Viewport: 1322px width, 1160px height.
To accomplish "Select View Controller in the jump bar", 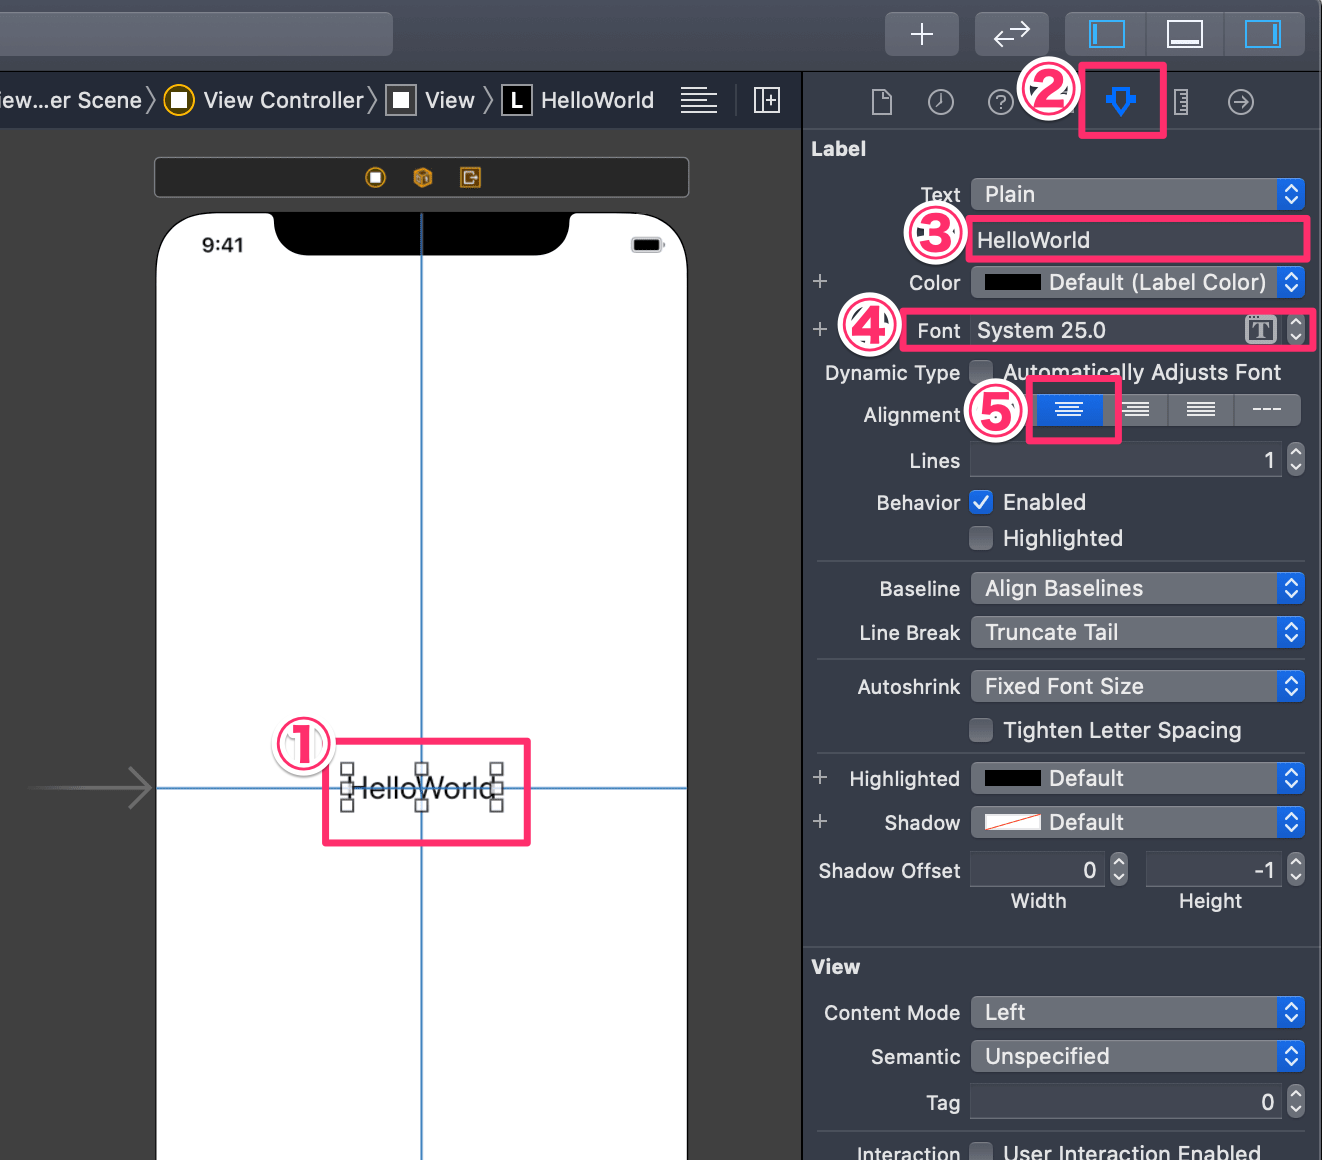I will click(x=283, y=100).
